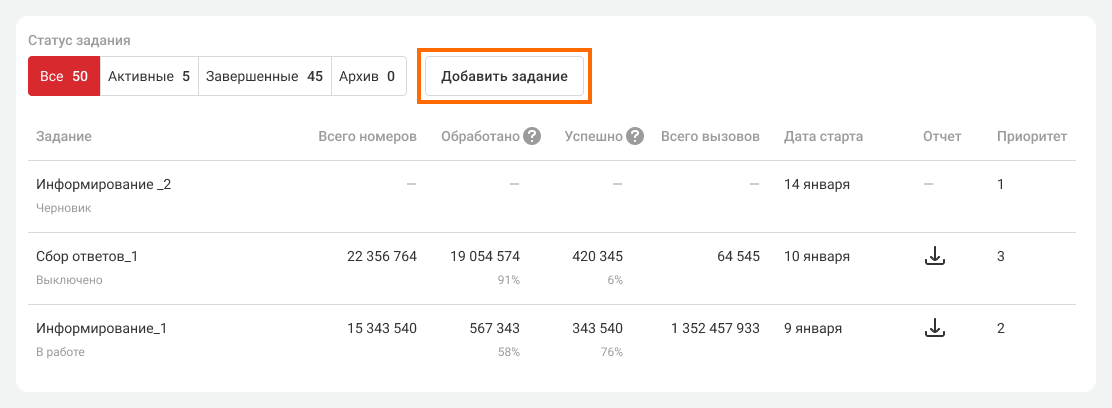Click the Задание column header

click(64, 136)
